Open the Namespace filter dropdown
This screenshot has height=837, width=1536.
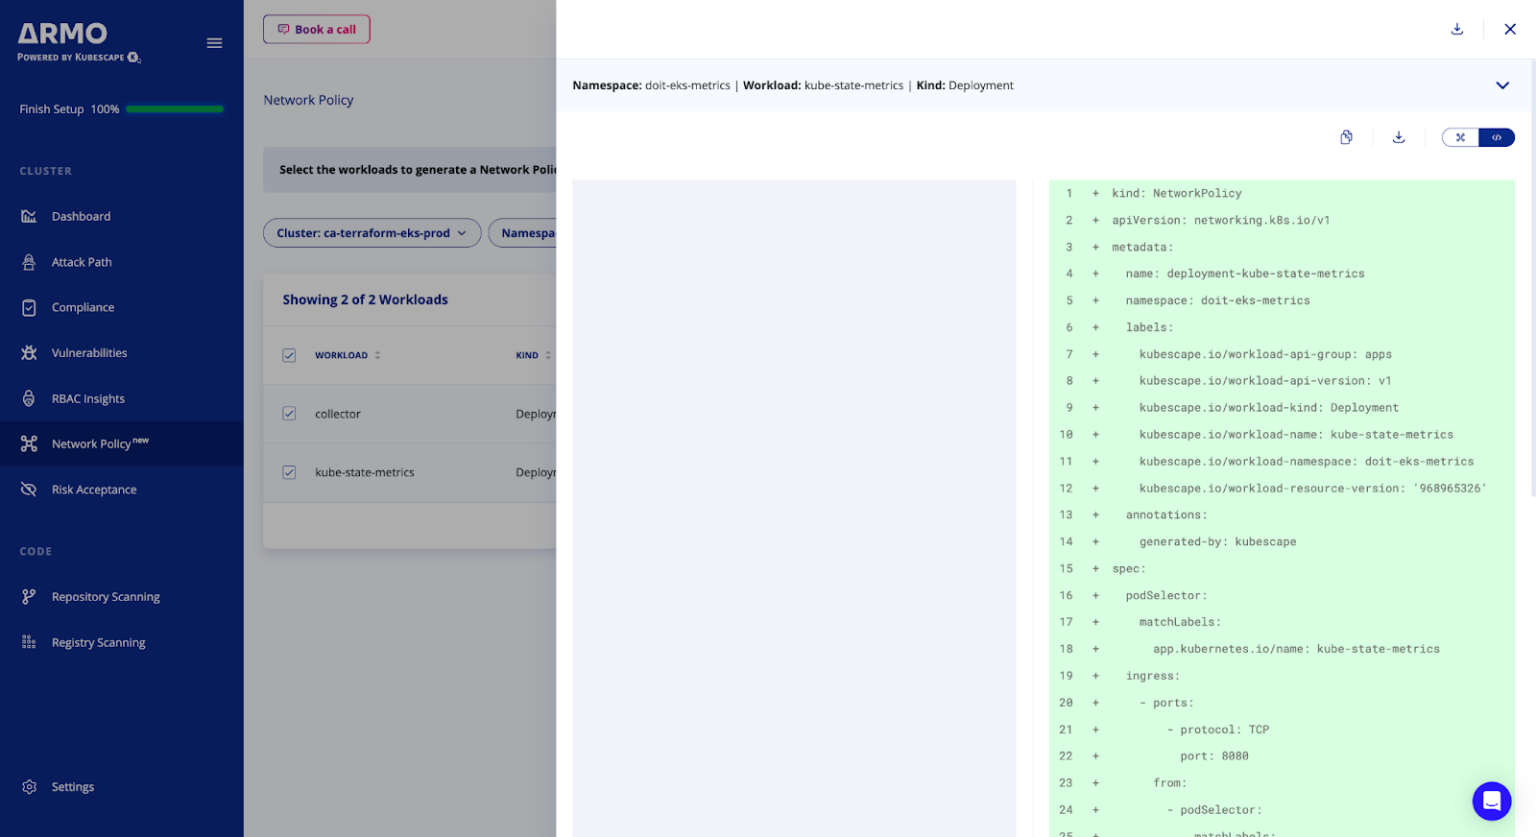pyautogui.click(x=523, y=233)
